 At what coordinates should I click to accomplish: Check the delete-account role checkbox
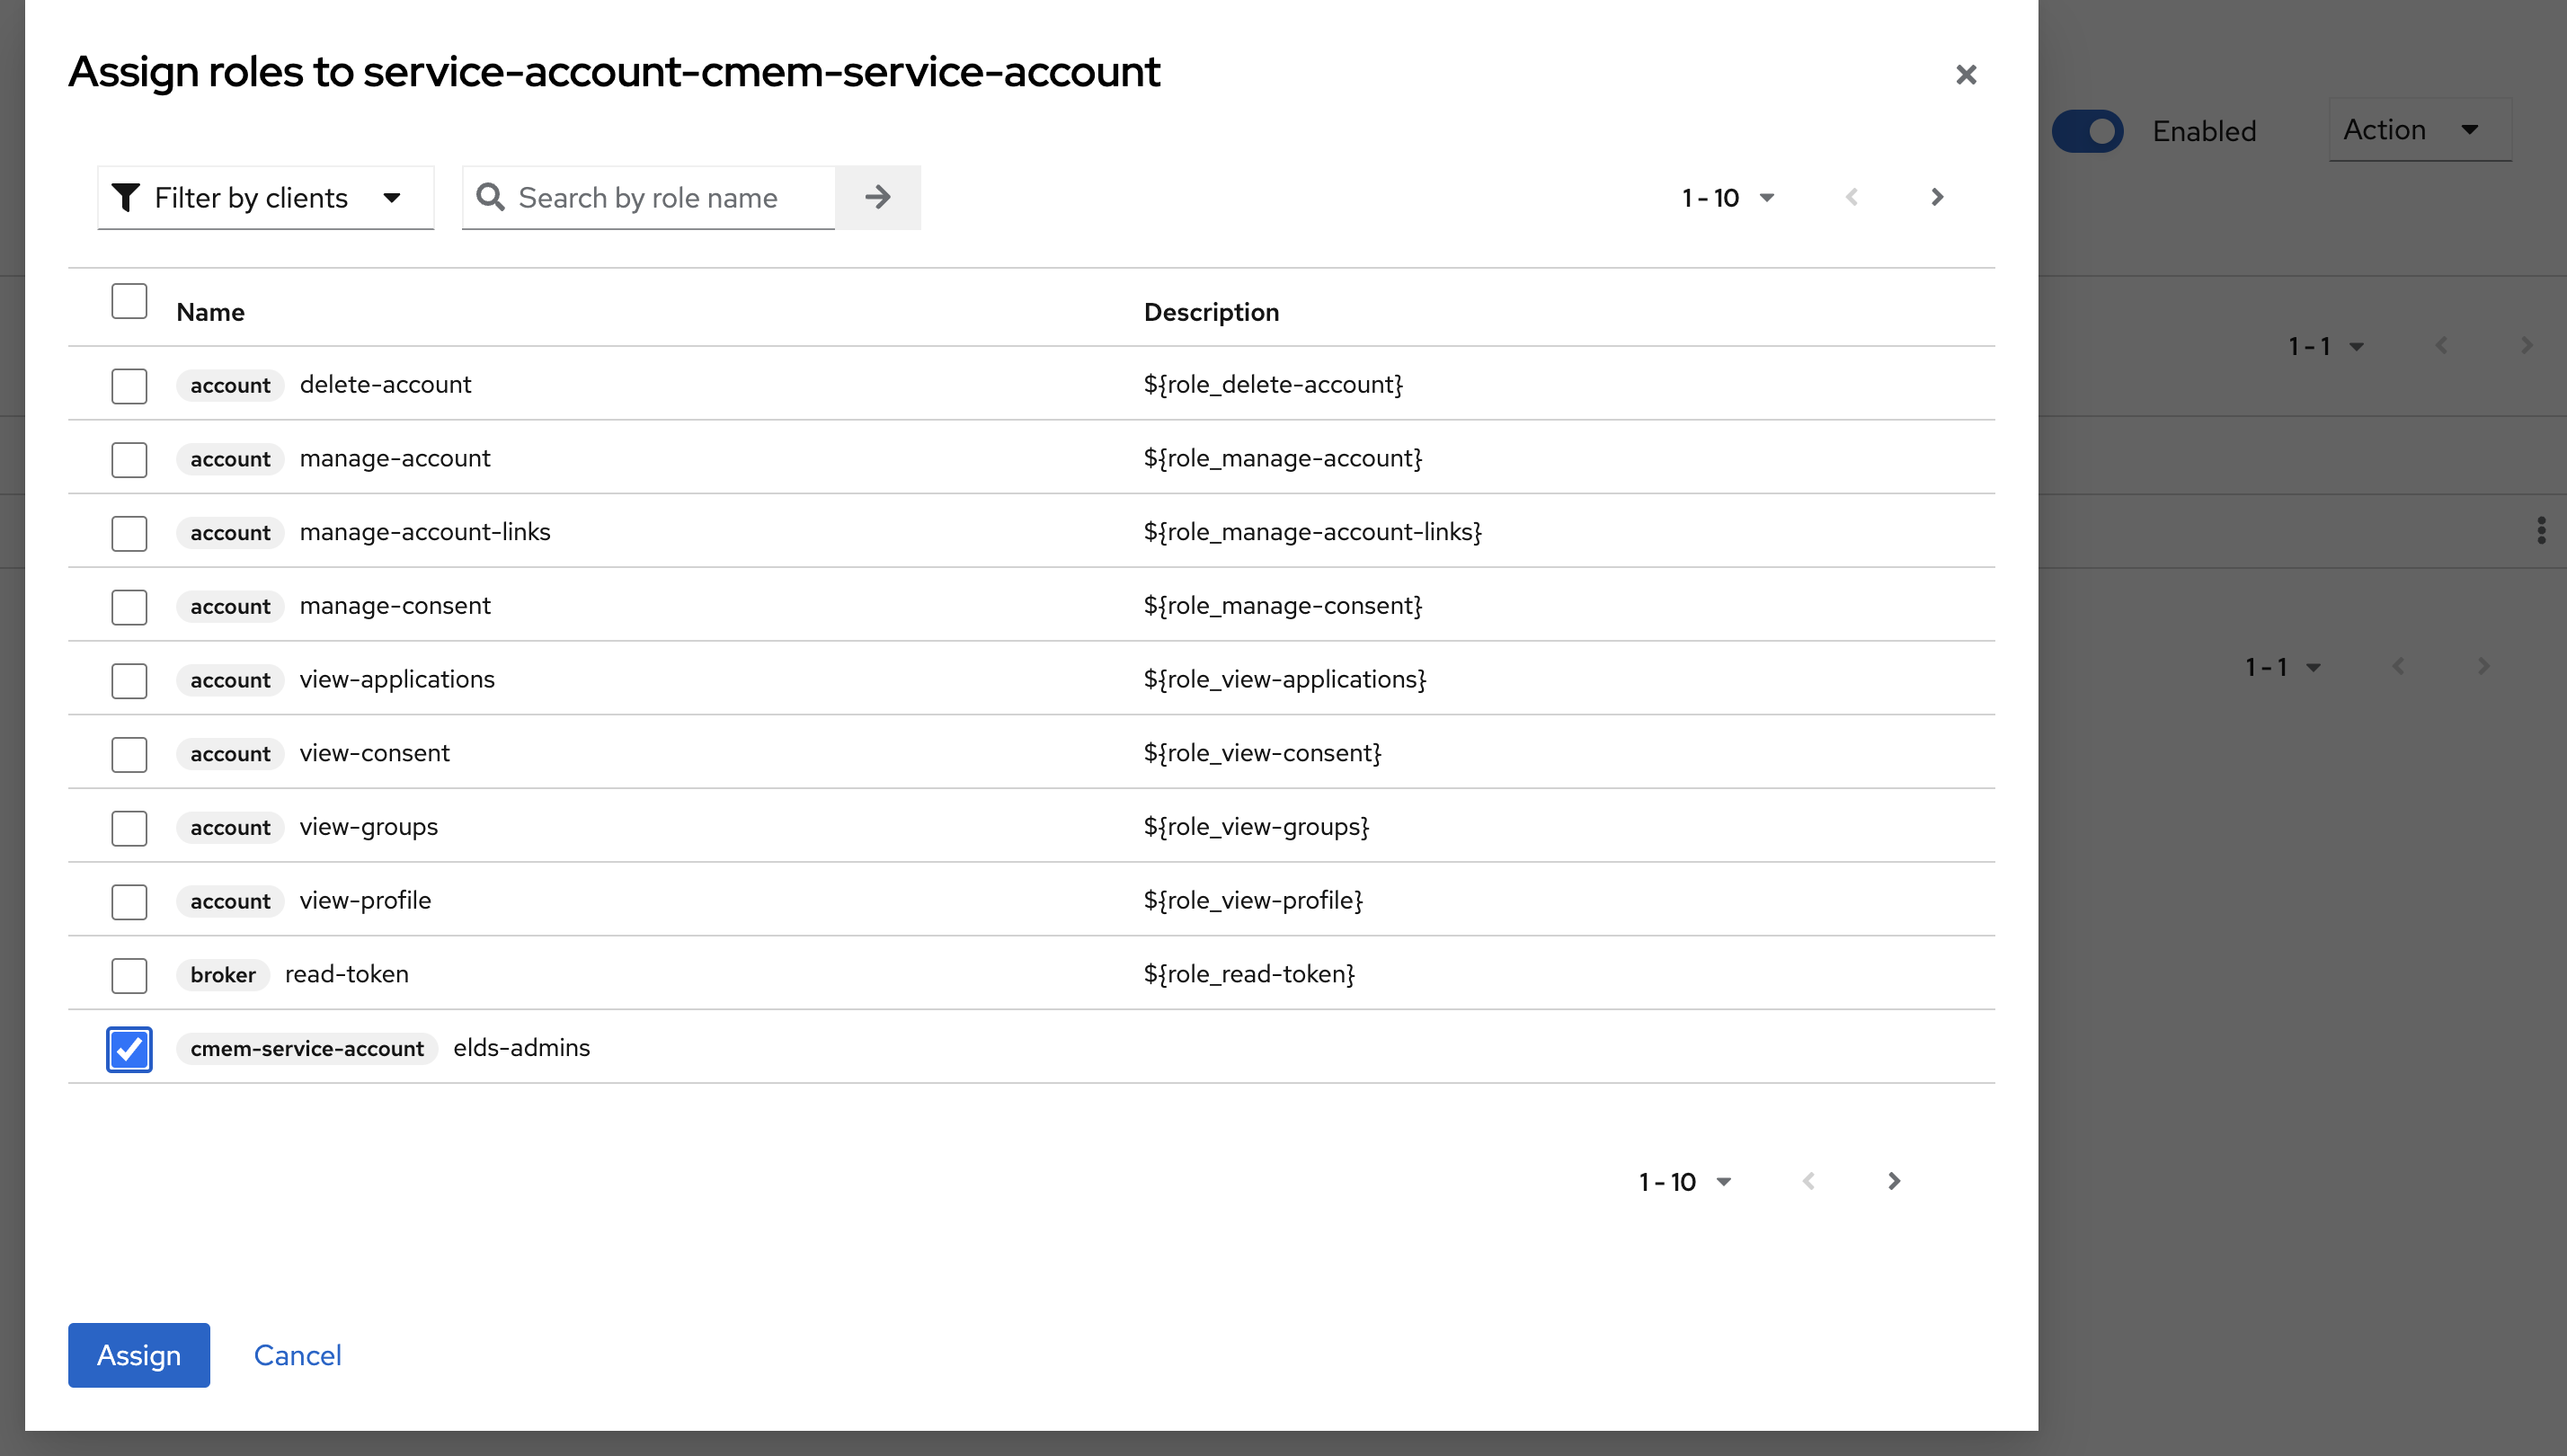coord(129,386)
